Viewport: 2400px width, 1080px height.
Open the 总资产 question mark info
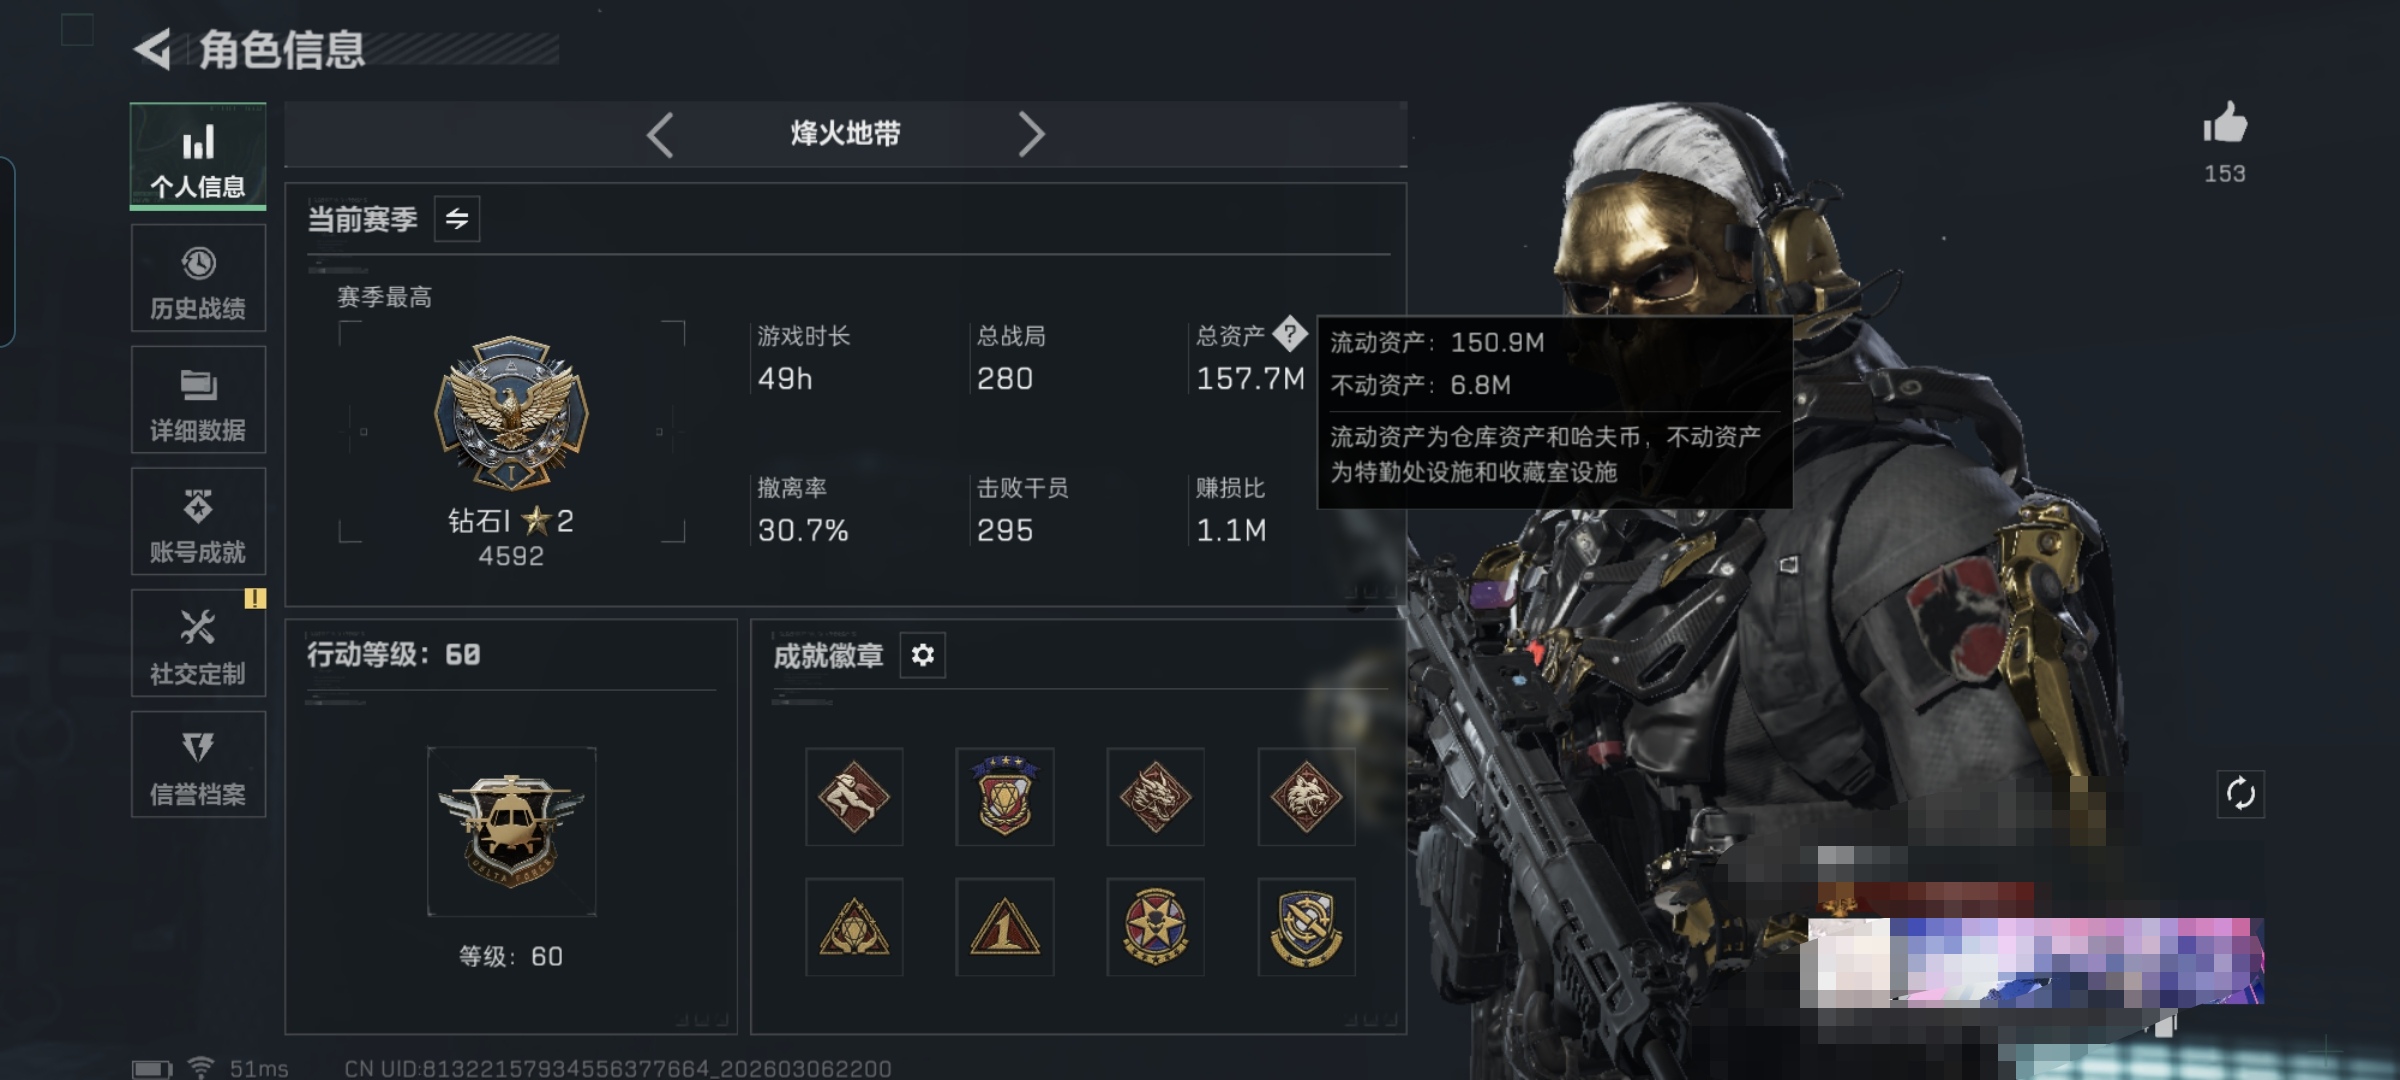[1290, 333]
